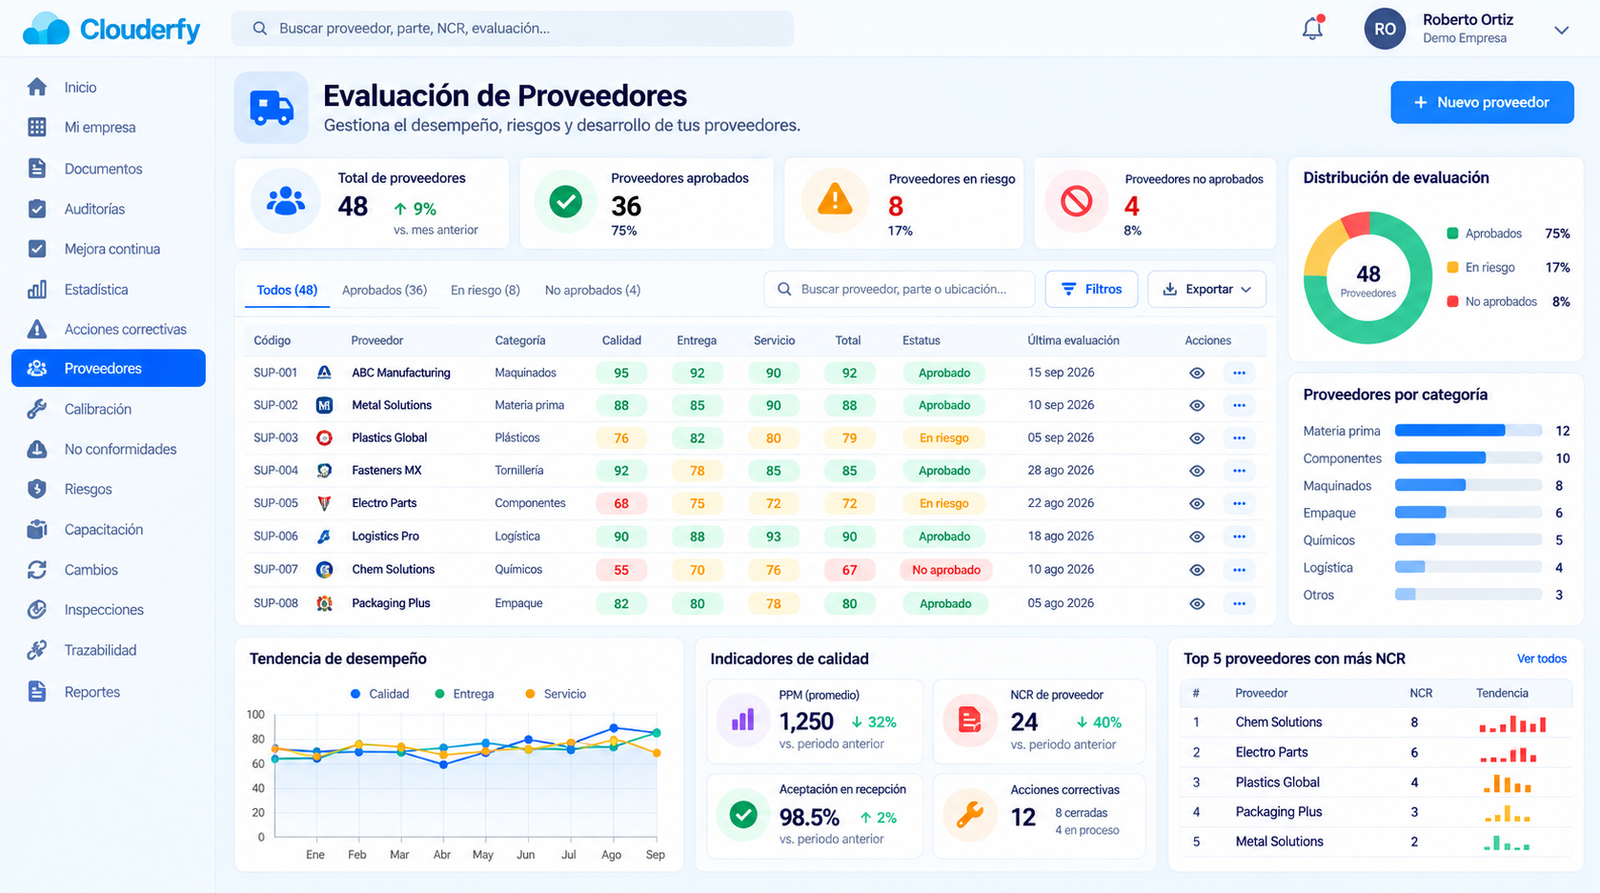Click the Ver todos link
1600x893 pixels.
1542,659
